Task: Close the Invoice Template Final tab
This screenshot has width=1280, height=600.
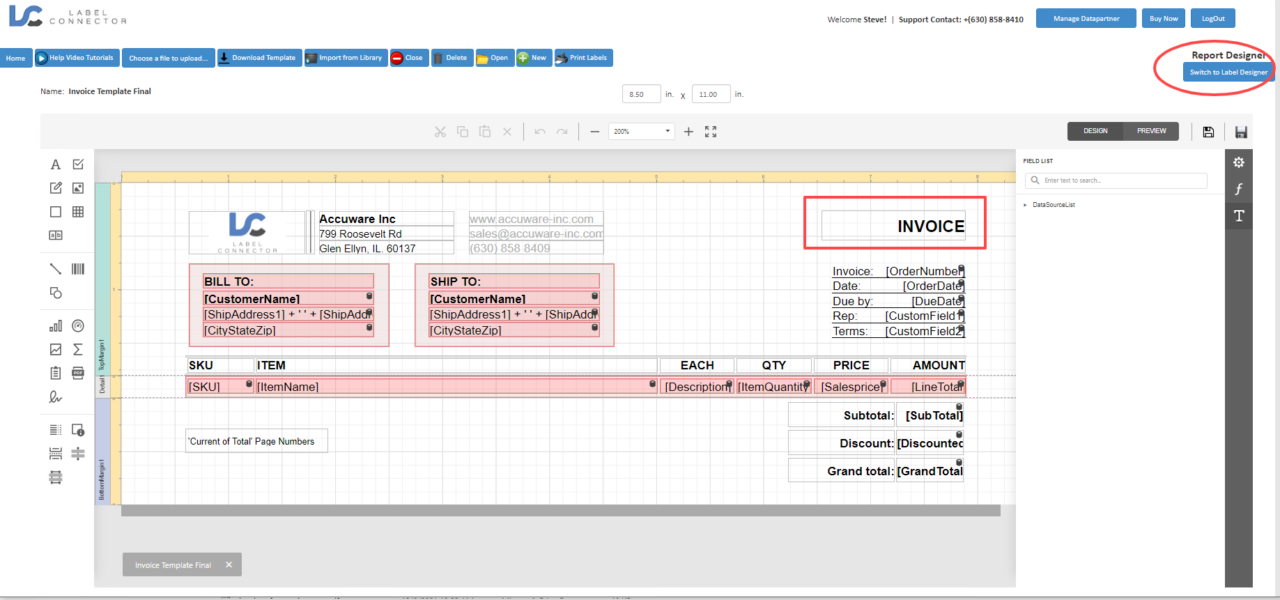Action: coord(228,565)
